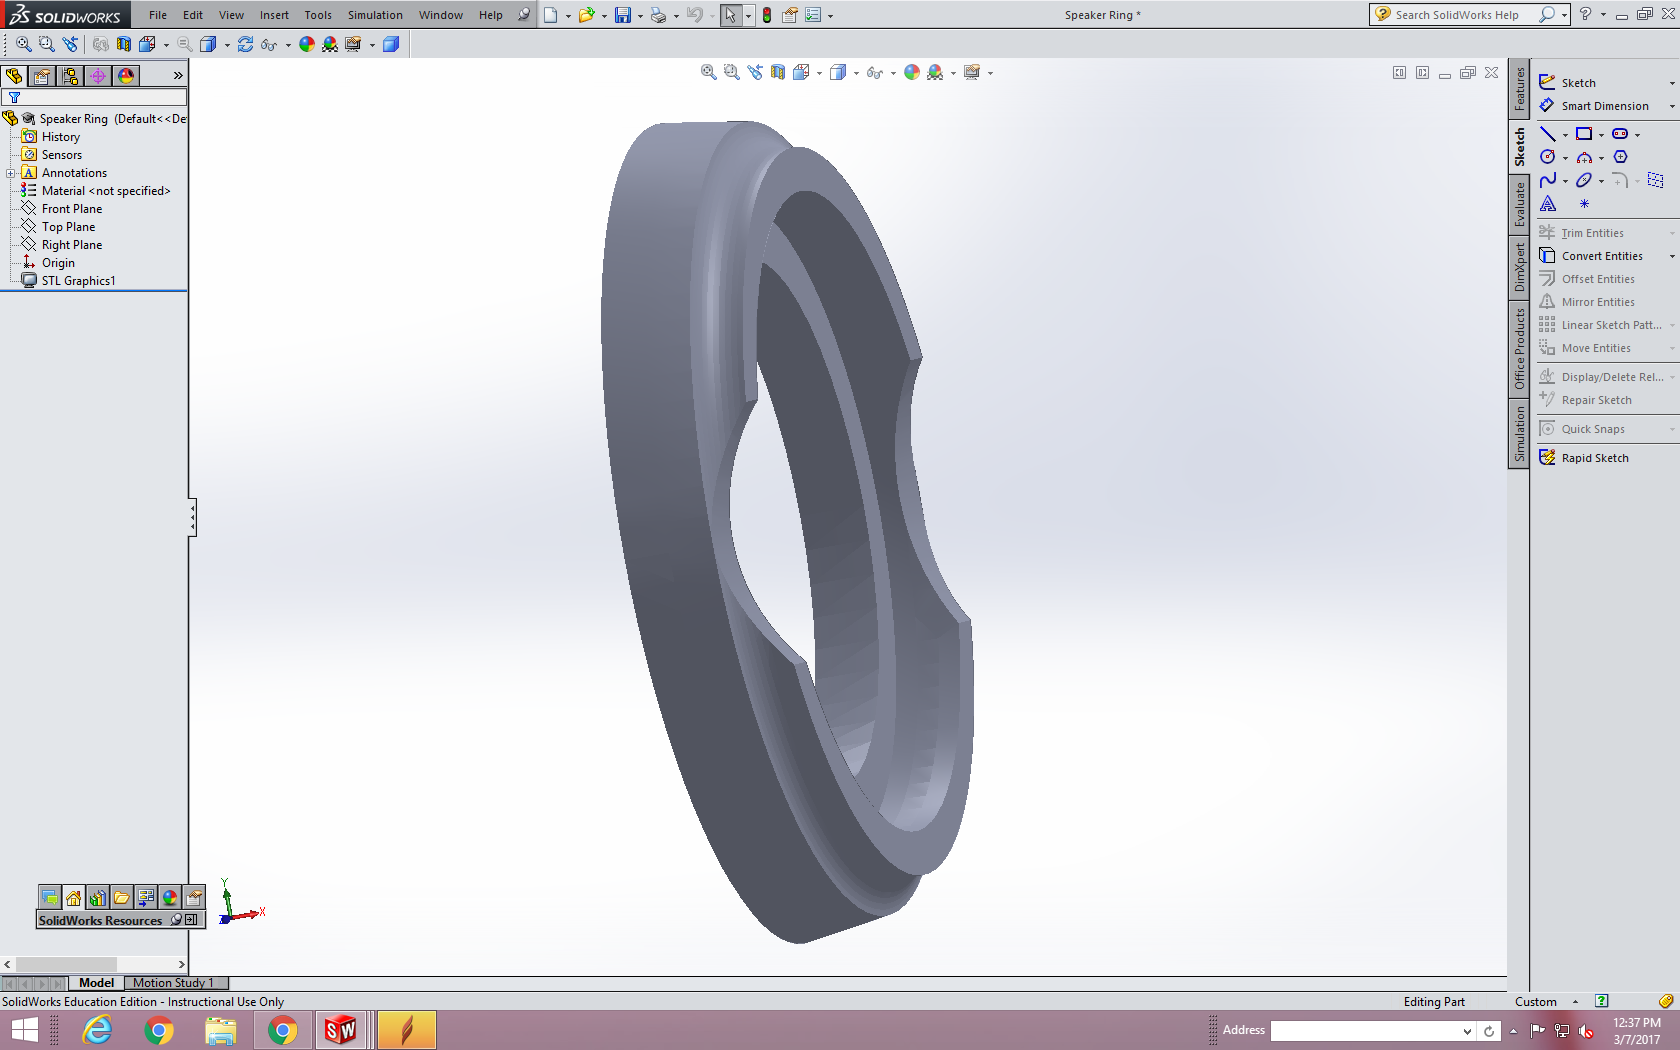Click the Previous View toggle arrow
The image size is (1680, 1050).
click(x=754, y=72)
